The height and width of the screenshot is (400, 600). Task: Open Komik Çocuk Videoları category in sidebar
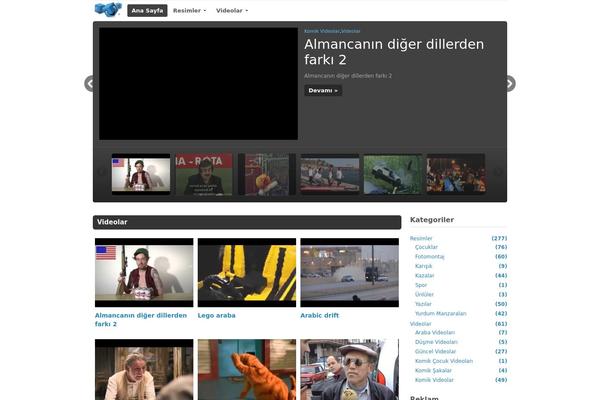pos(444,361)
